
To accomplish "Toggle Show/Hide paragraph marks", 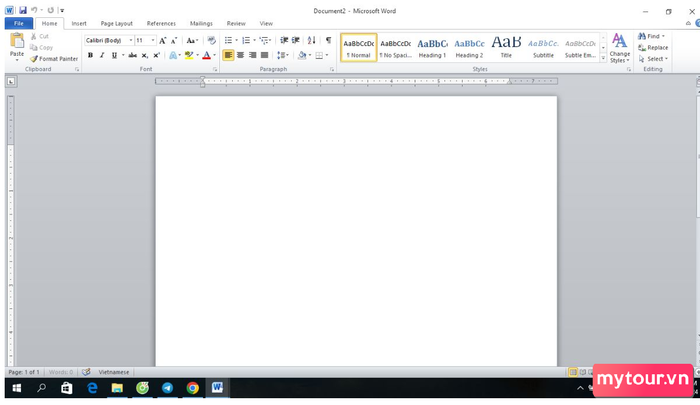I will pos(329,41).
